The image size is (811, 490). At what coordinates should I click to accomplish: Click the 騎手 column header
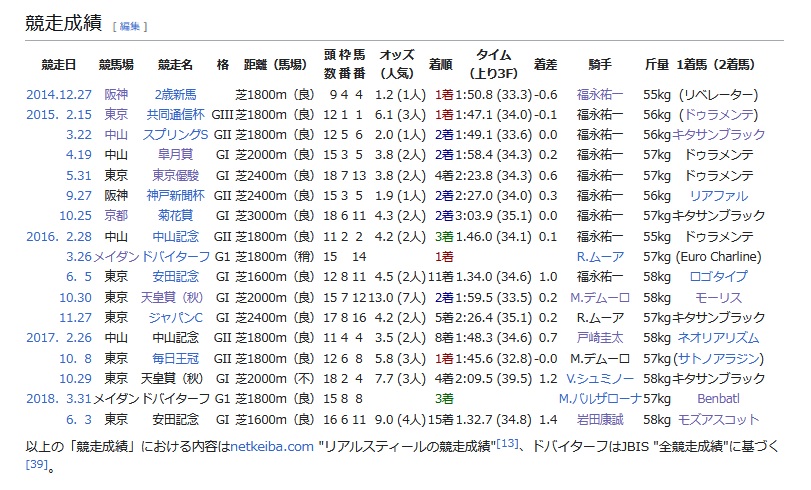click(600, 65)
